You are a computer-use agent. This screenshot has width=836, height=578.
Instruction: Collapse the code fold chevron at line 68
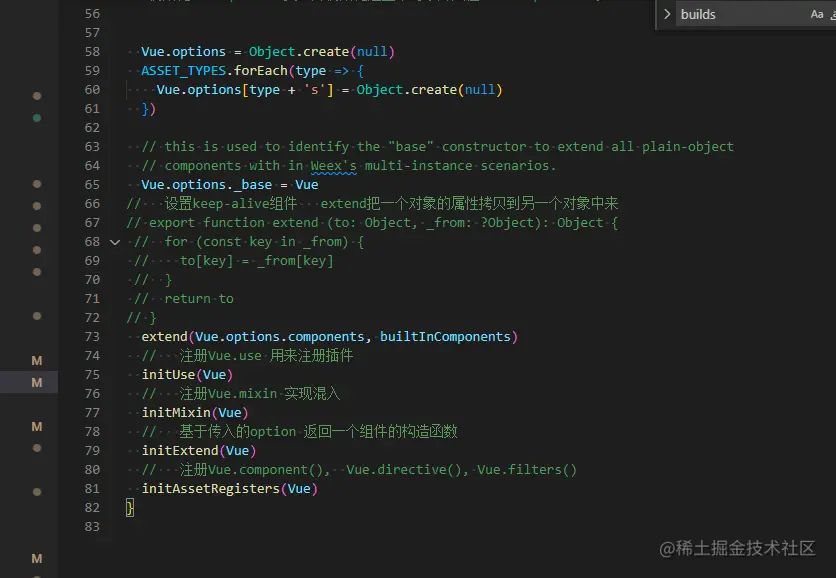click(115, 242)
